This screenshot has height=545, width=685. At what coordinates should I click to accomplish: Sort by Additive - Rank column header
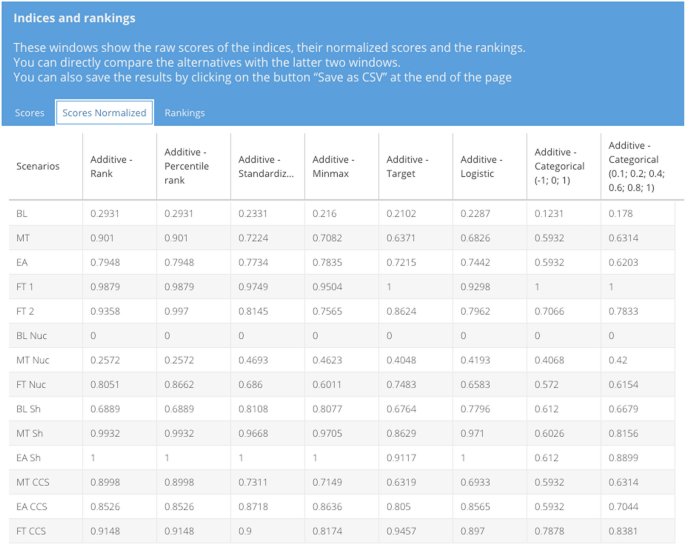pyautogui.click(x=110, y=166)
